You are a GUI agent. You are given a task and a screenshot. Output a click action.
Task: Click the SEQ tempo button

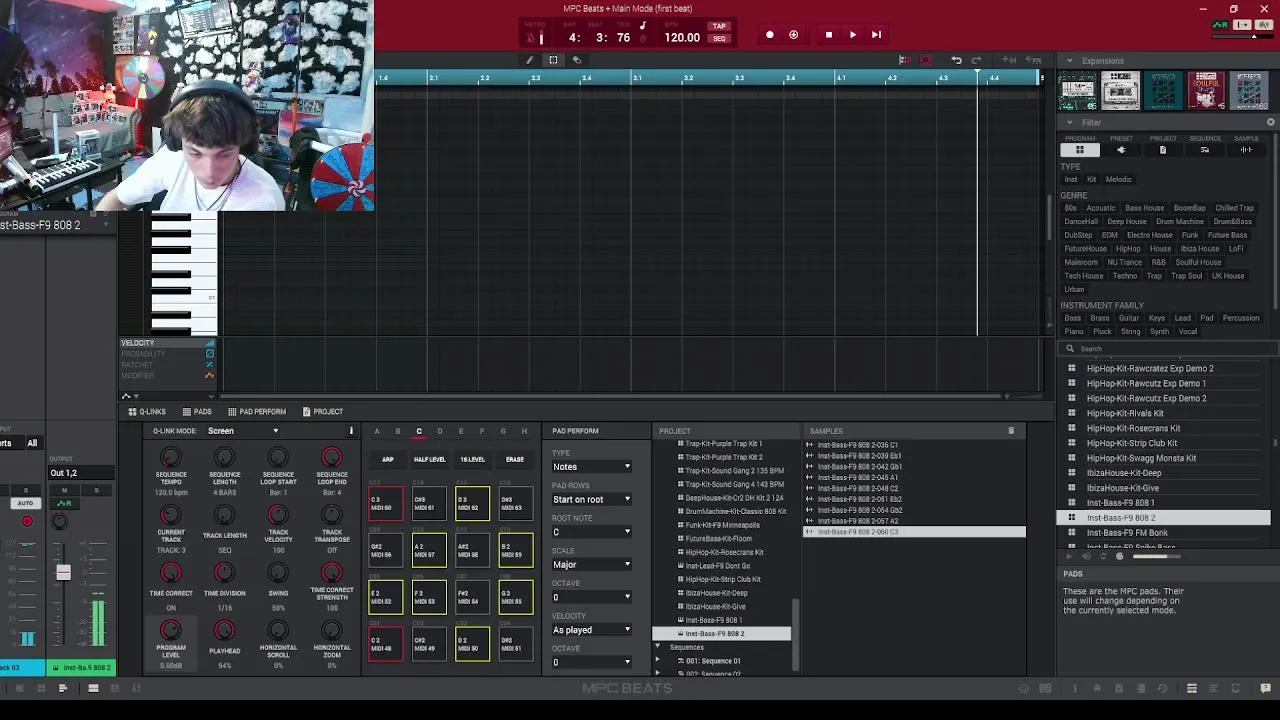(x=719, y=39)
